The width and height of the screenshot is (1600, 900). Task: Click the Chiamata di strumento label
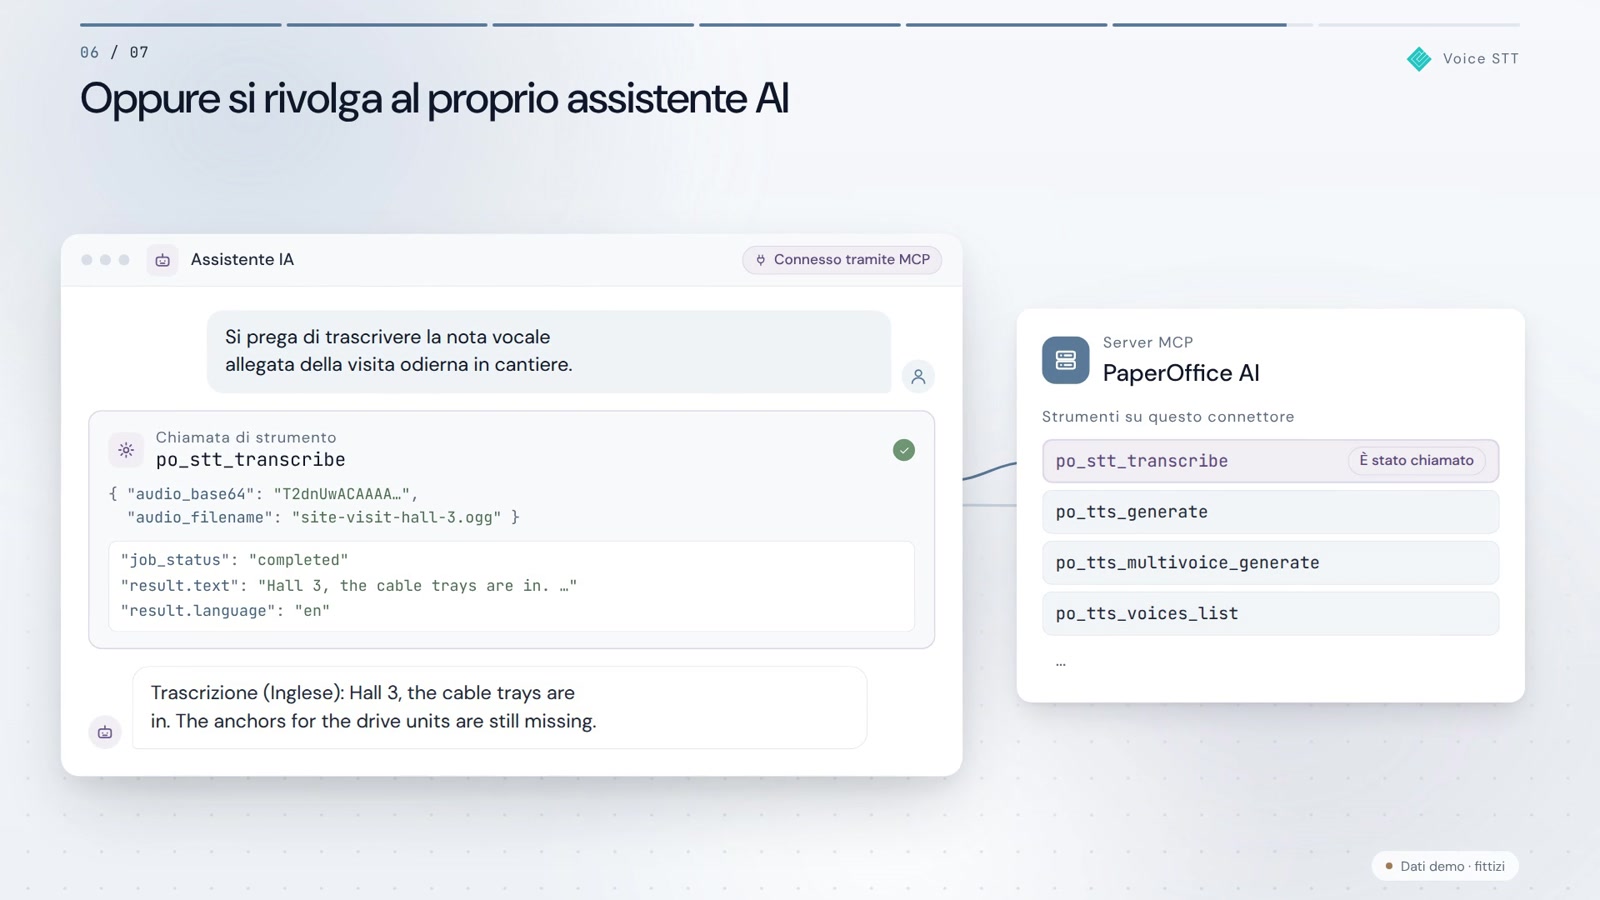(x=246, y=437)
